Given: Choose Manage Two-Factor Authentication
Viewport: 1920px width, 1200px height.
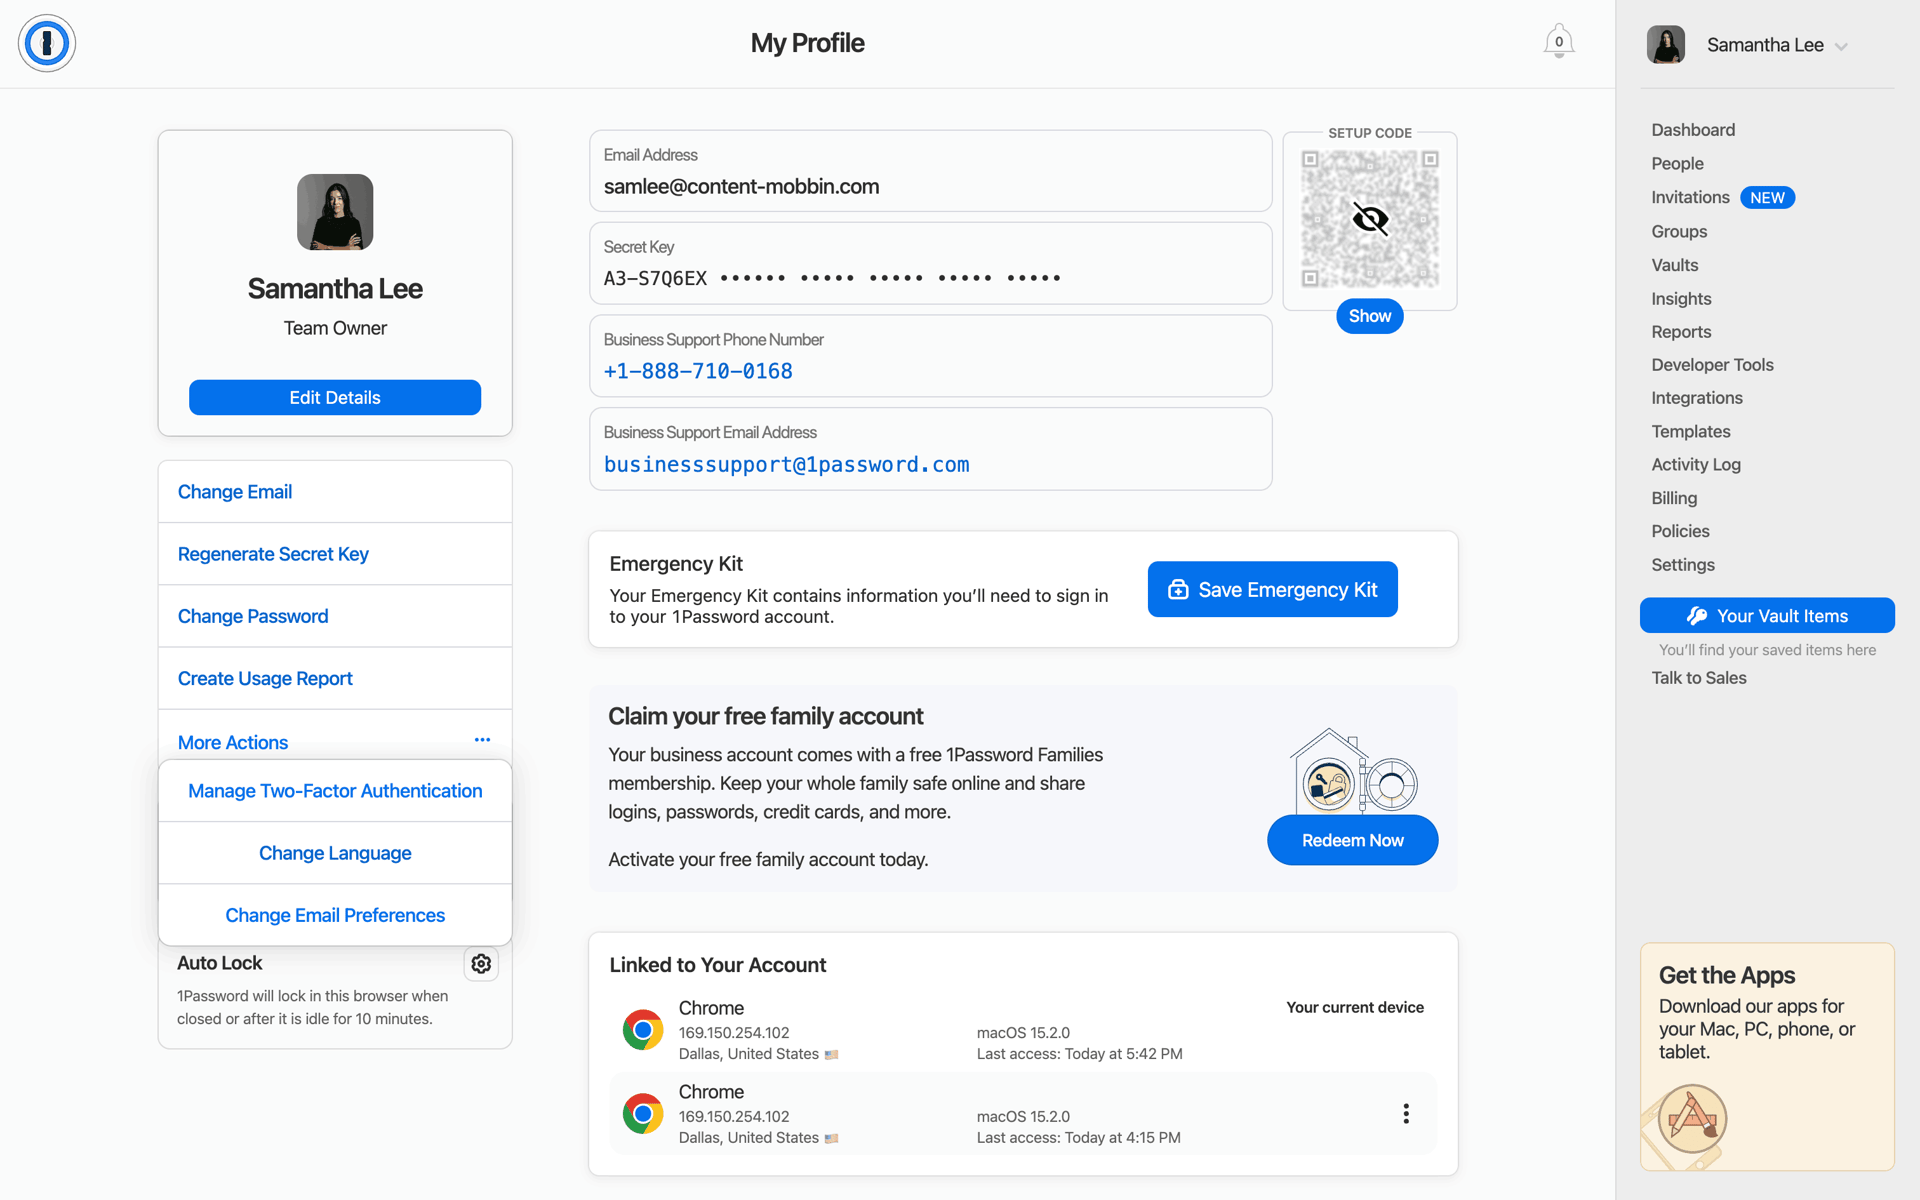Looking at the screenshot, I should (335, 791).
